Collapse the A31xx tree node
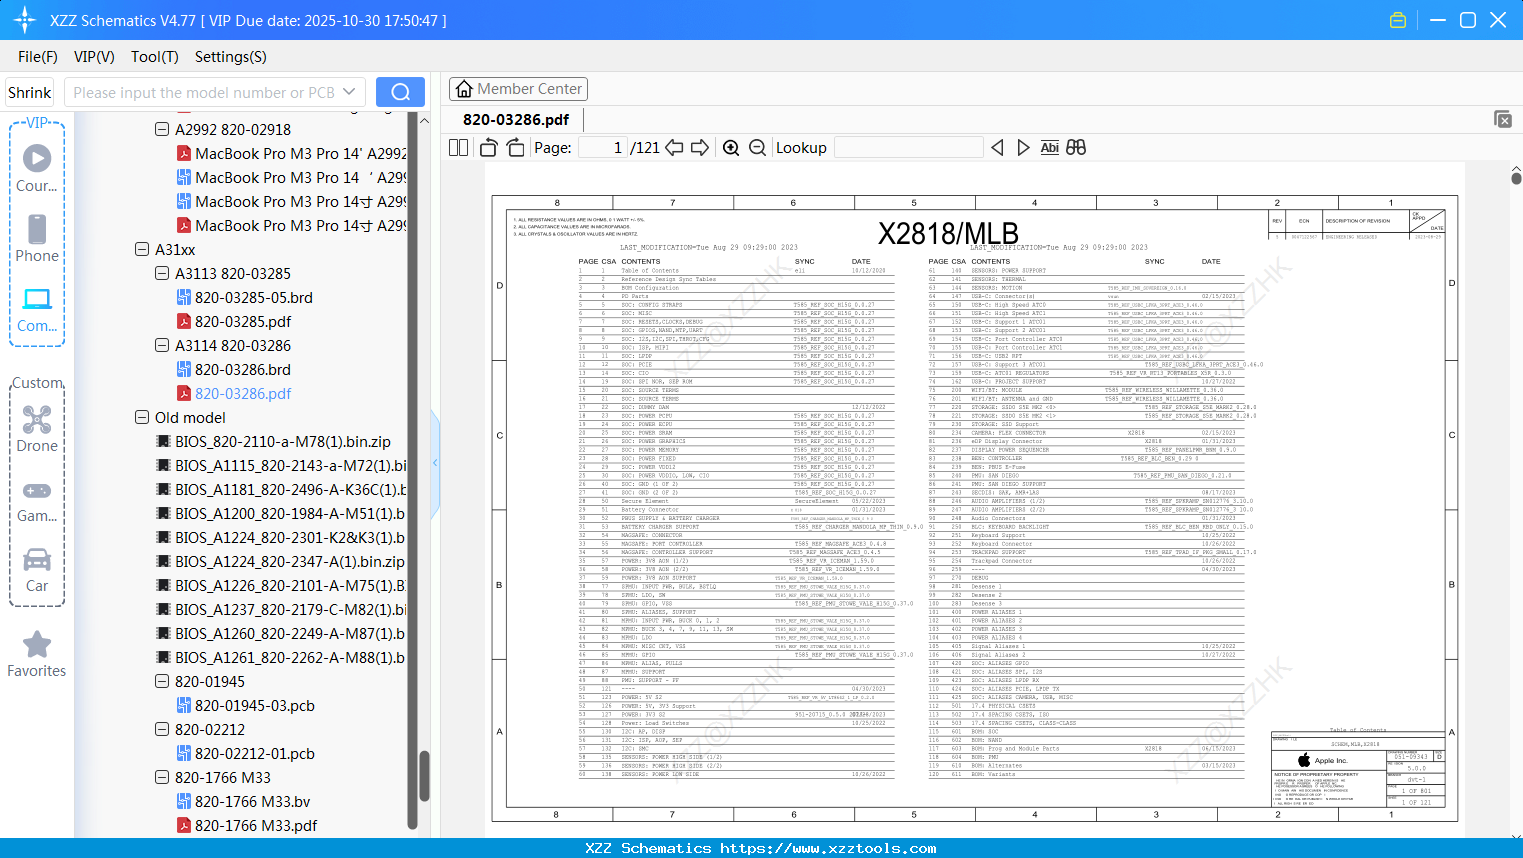This screenshot has height=858, width=1523. 142,249
